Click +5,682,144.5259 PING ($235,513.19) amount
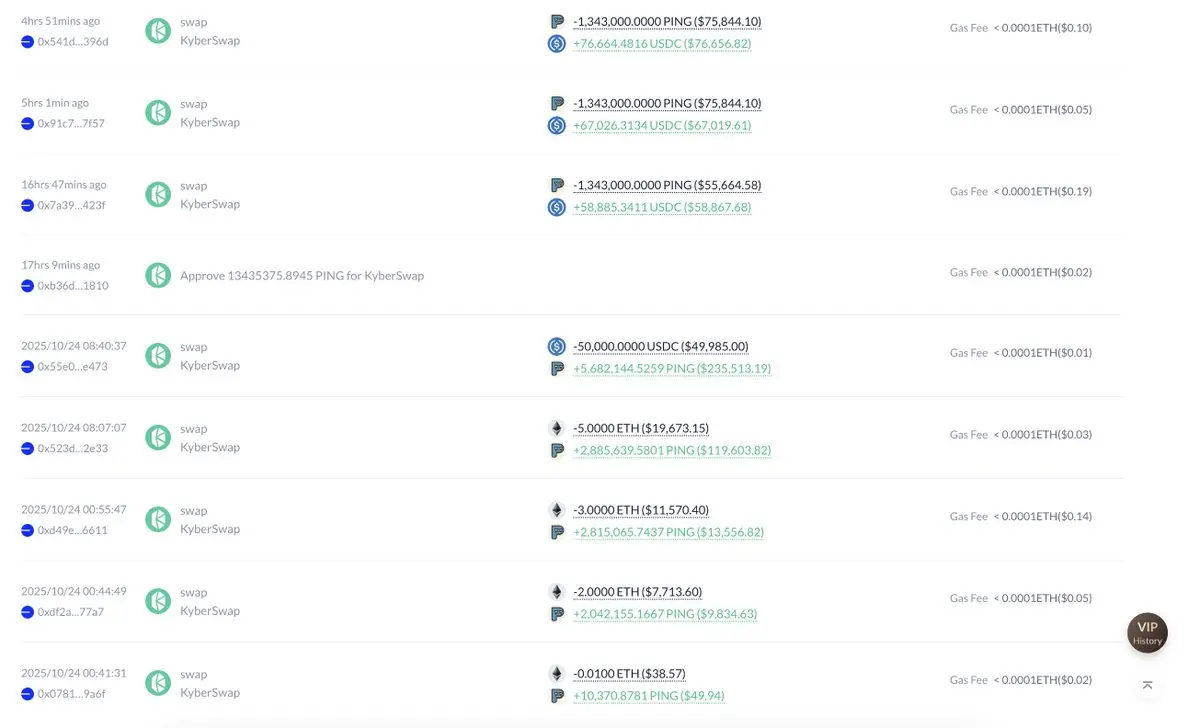1200x728 pixels. click(x=672, y=368)
